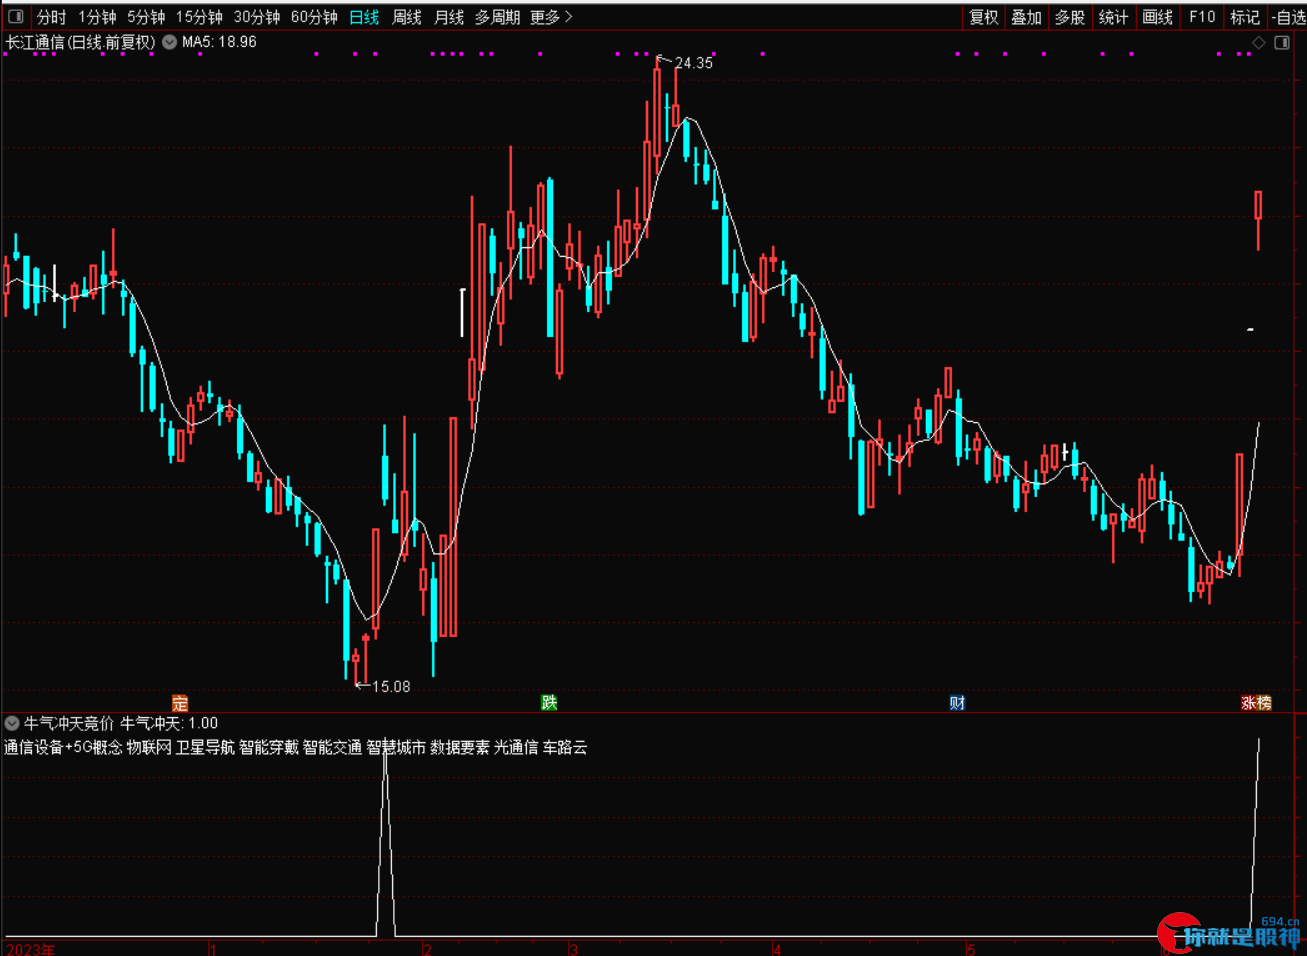Screen dimensions: 1307x956
Task: Click the 物联网 concept tag
Action: (x=149, y=747)
